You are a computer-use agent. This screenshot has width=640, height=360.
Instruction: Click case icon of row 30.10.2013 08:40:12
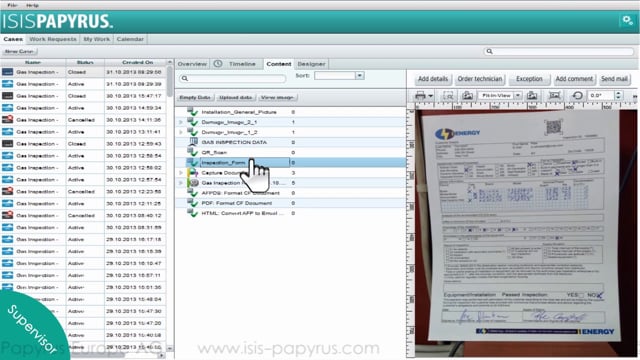(x=7, y=215)
